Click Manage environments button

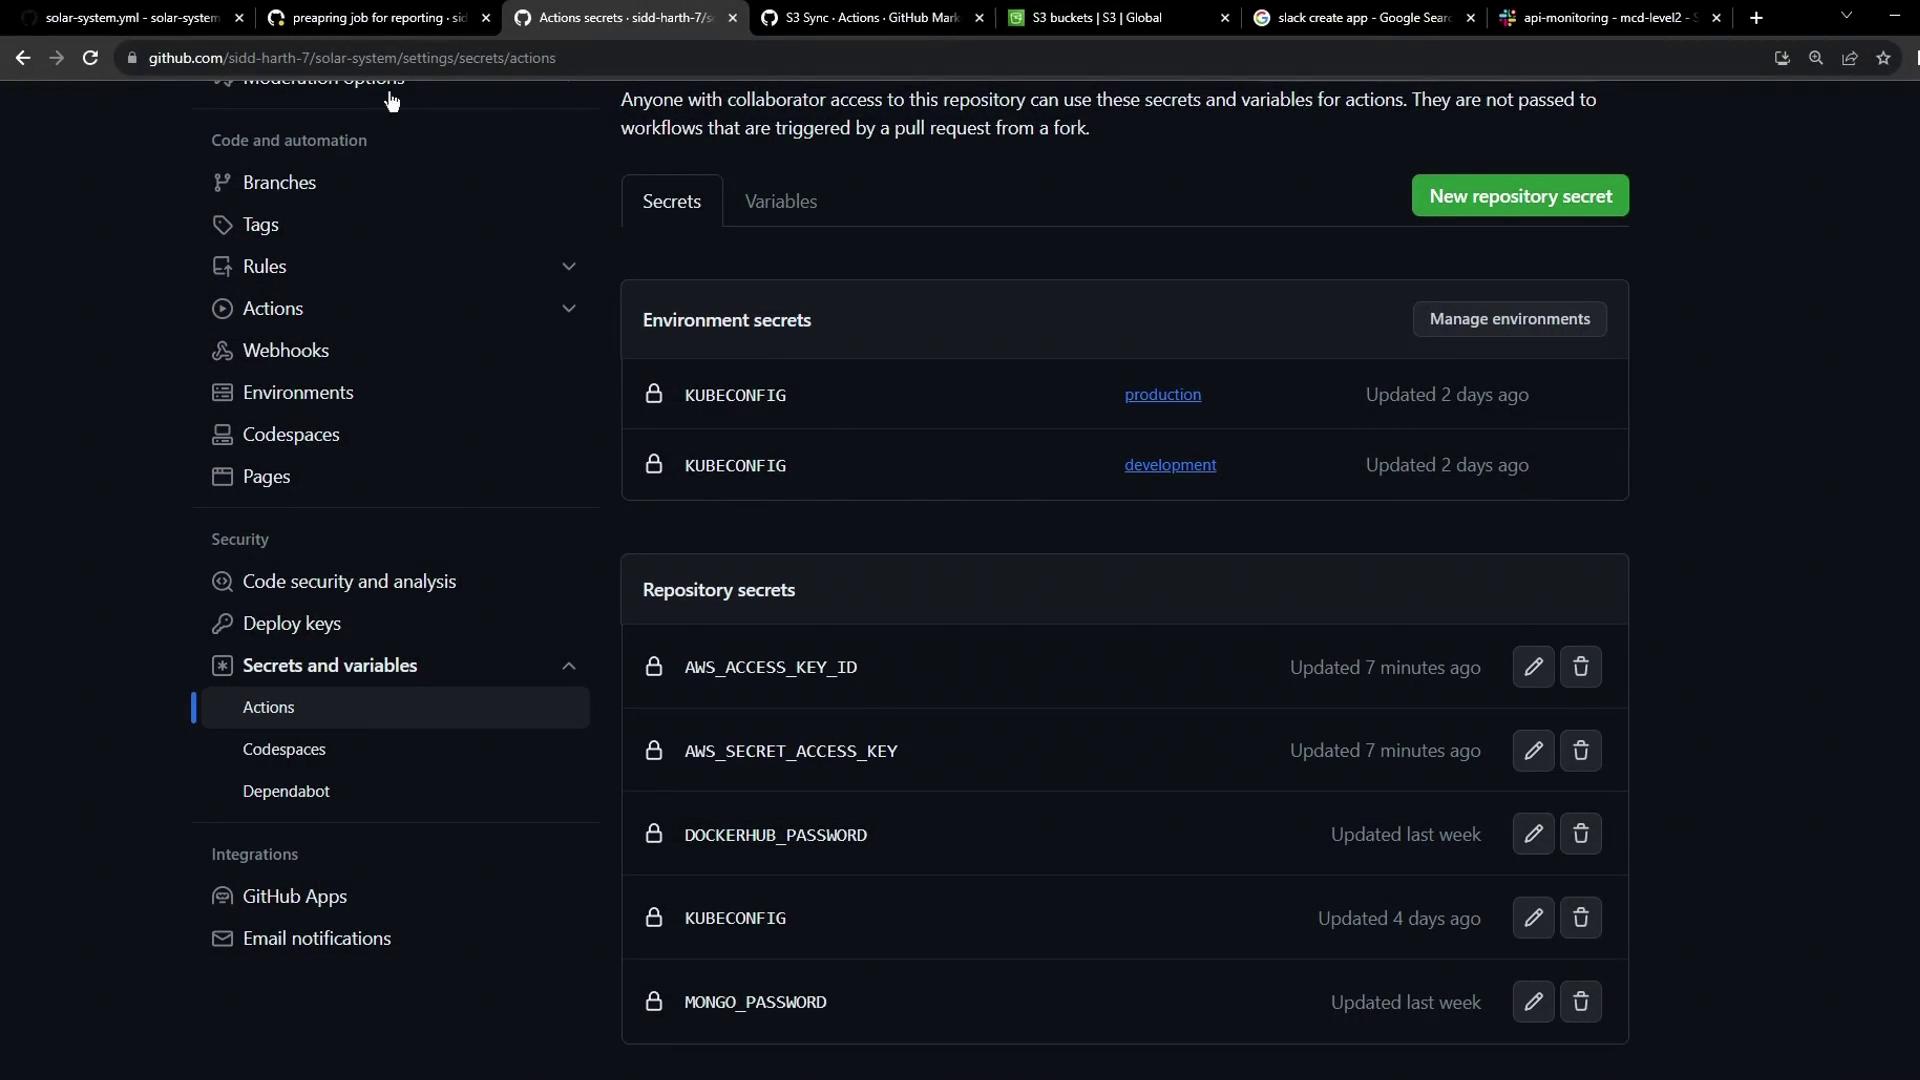(1508, 319)
